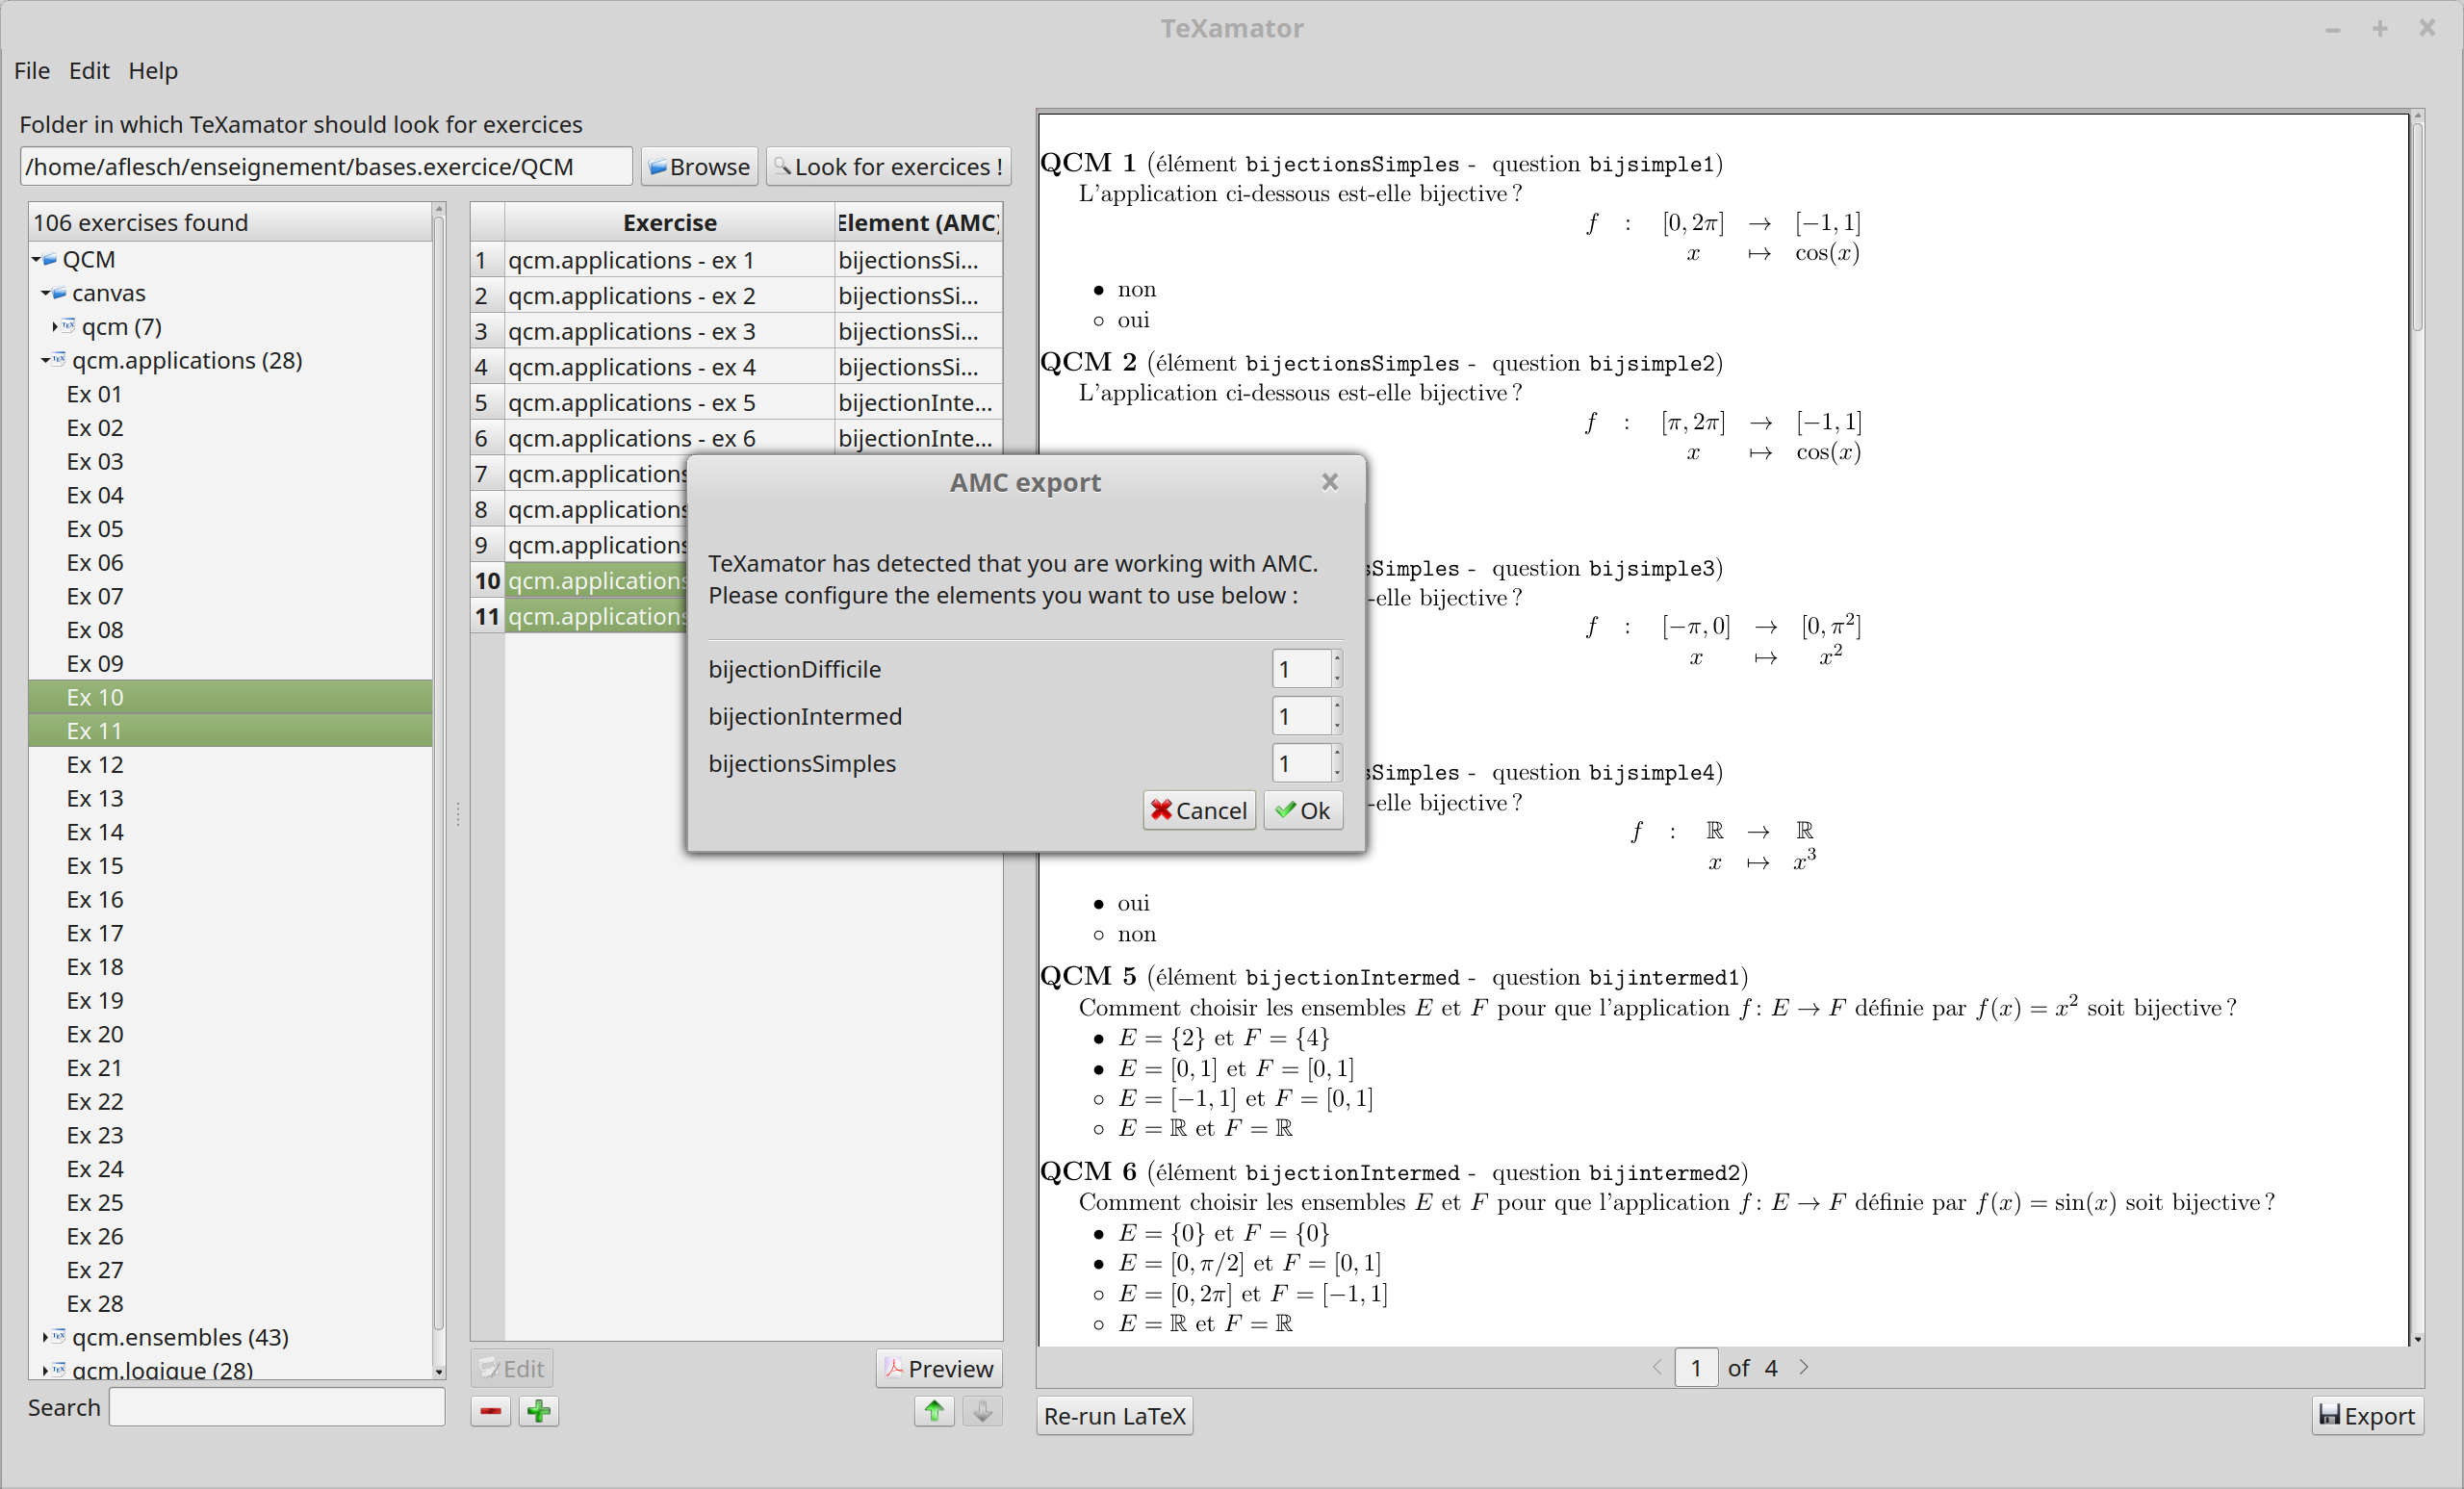Expand the qcm (7) tree node

55,327
